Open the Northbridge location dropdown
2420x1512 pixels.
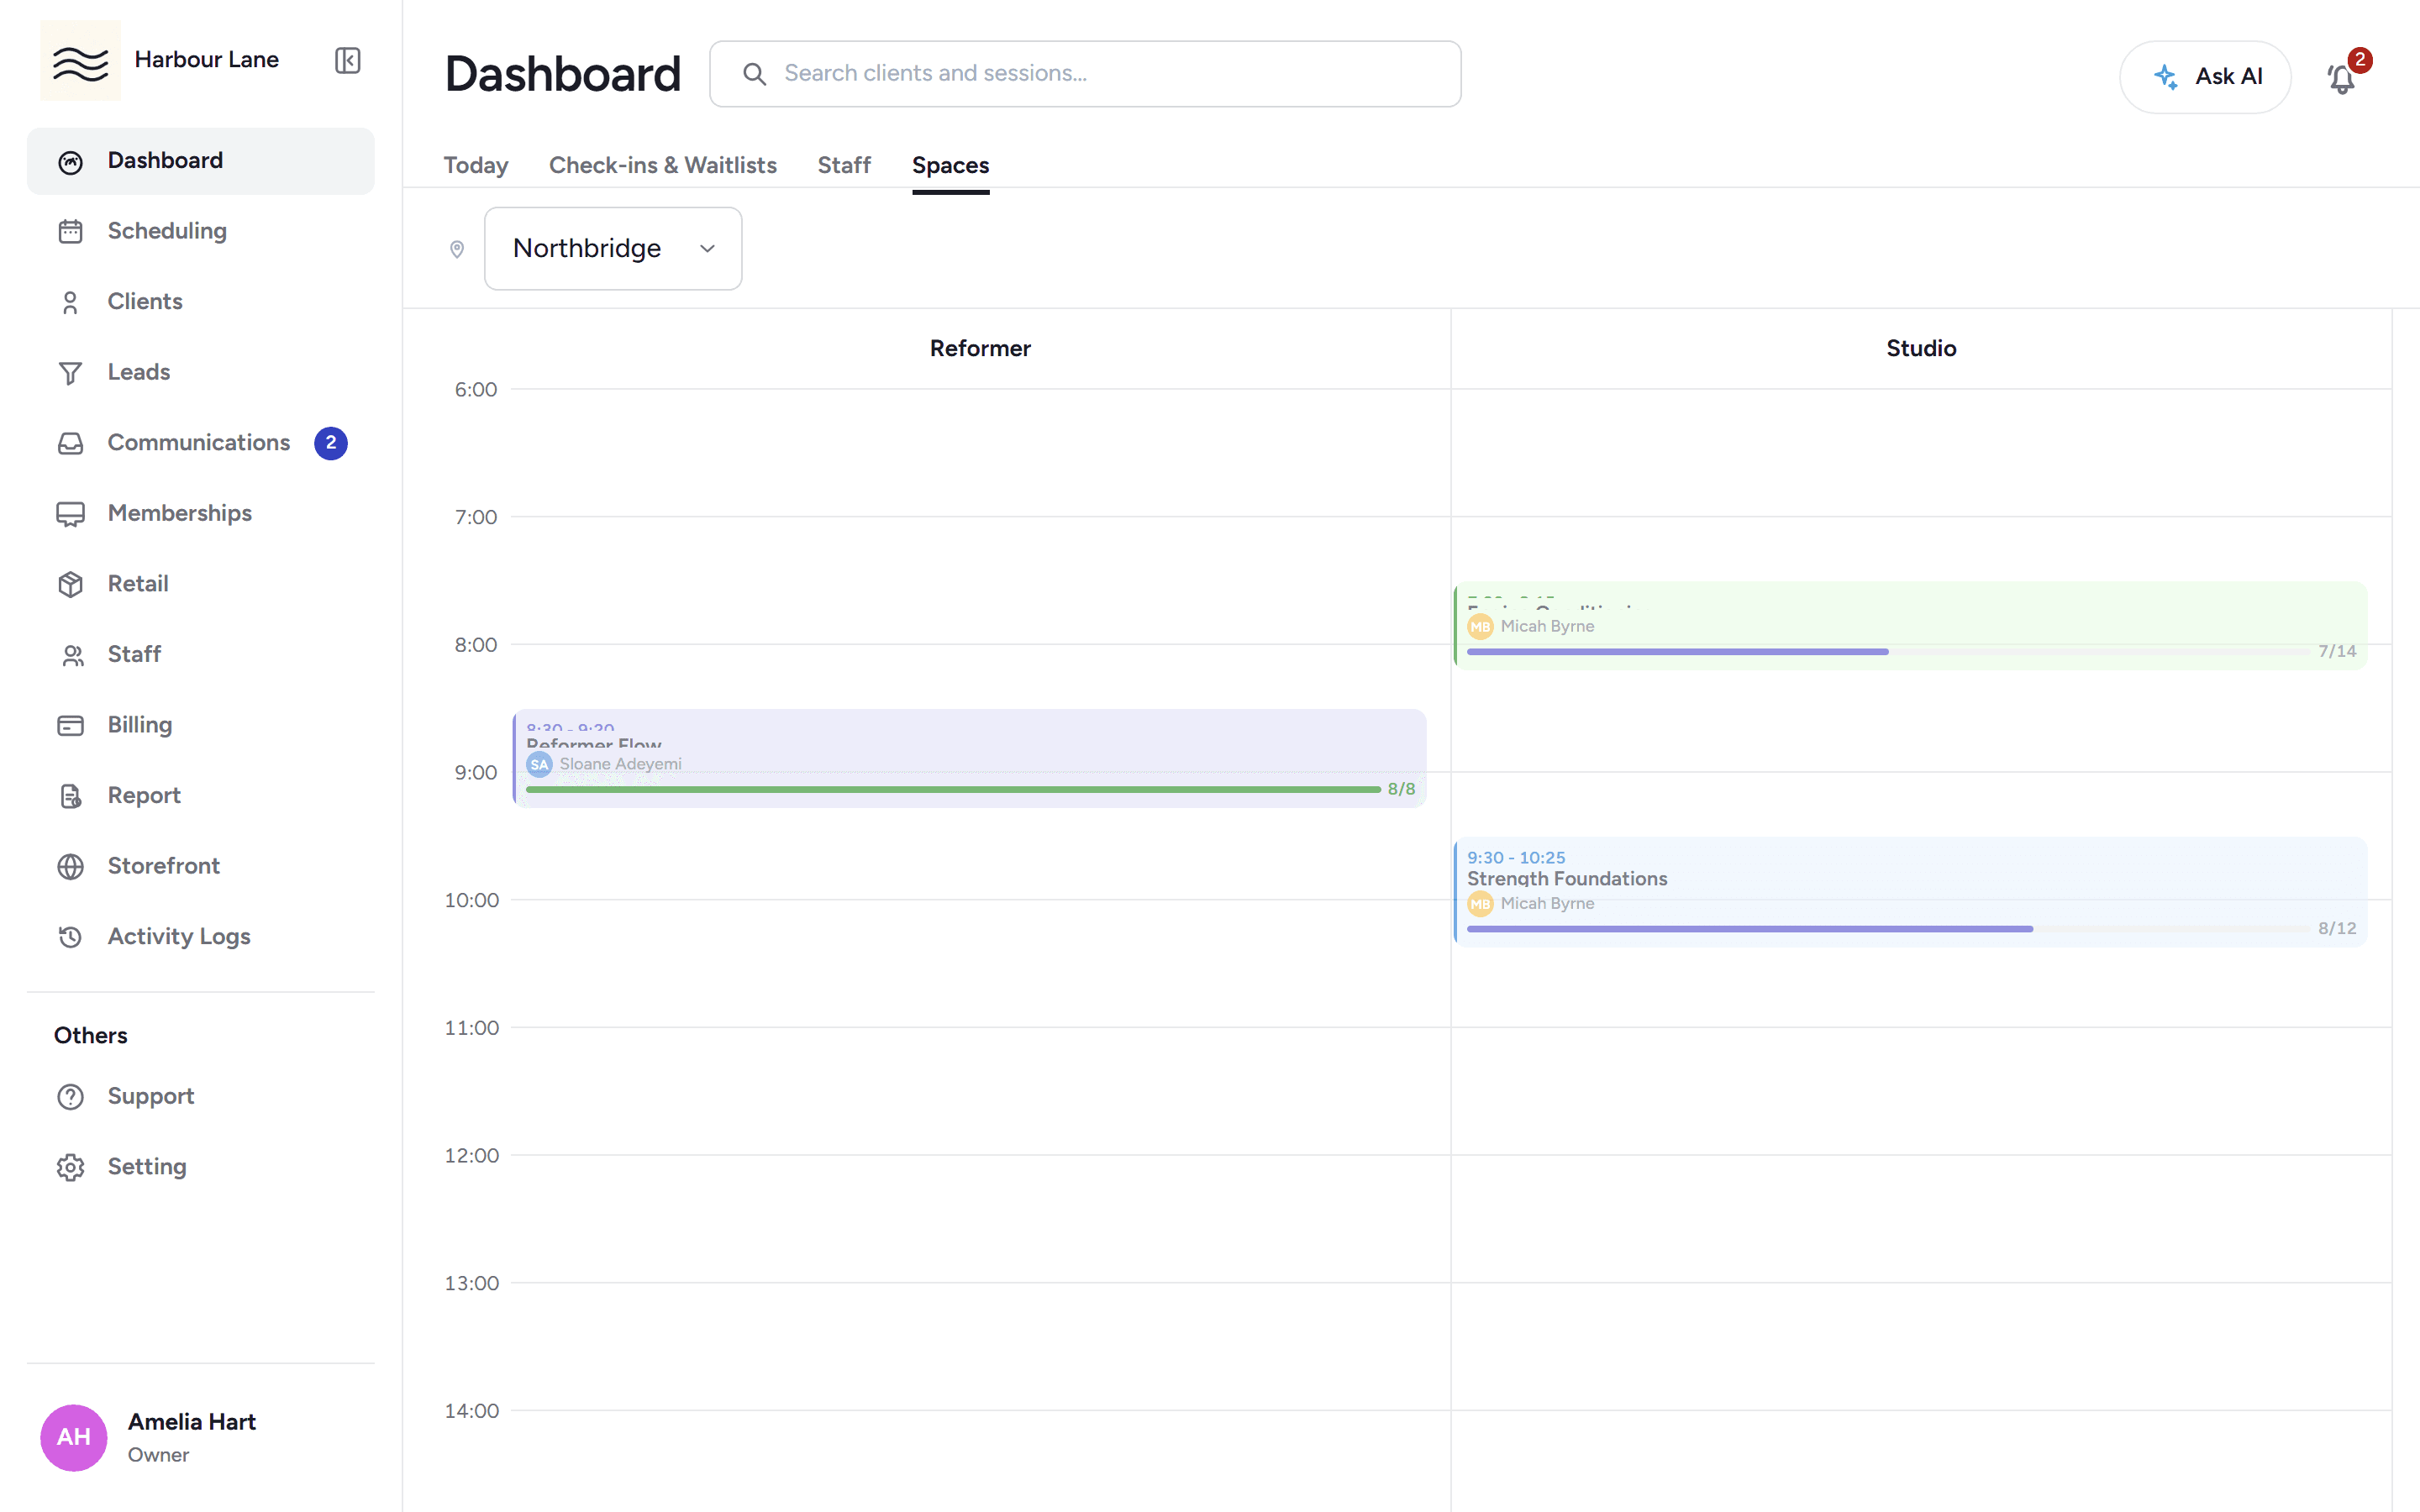point(613,249)
